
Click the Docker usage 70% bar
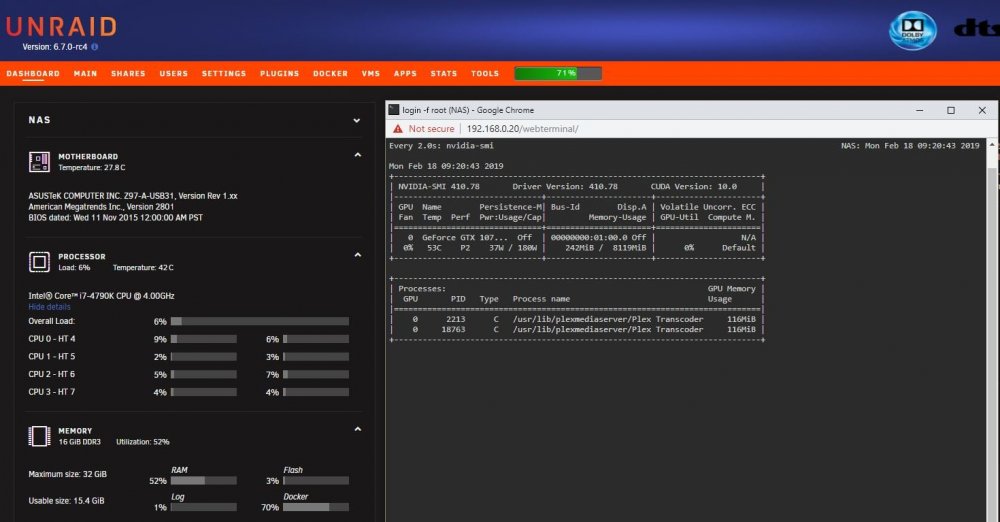pos(316,507)
